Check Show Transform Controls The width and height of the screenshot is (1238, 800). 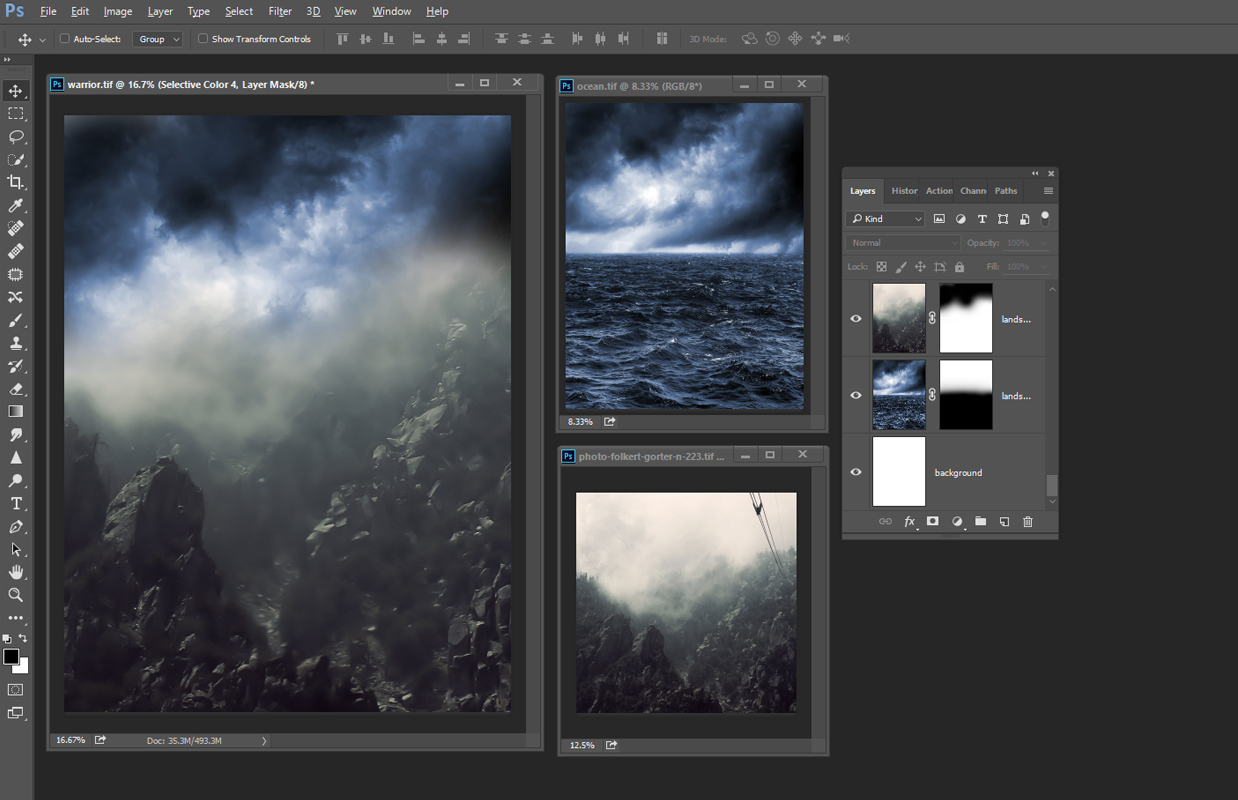click(x=203, y=39)
